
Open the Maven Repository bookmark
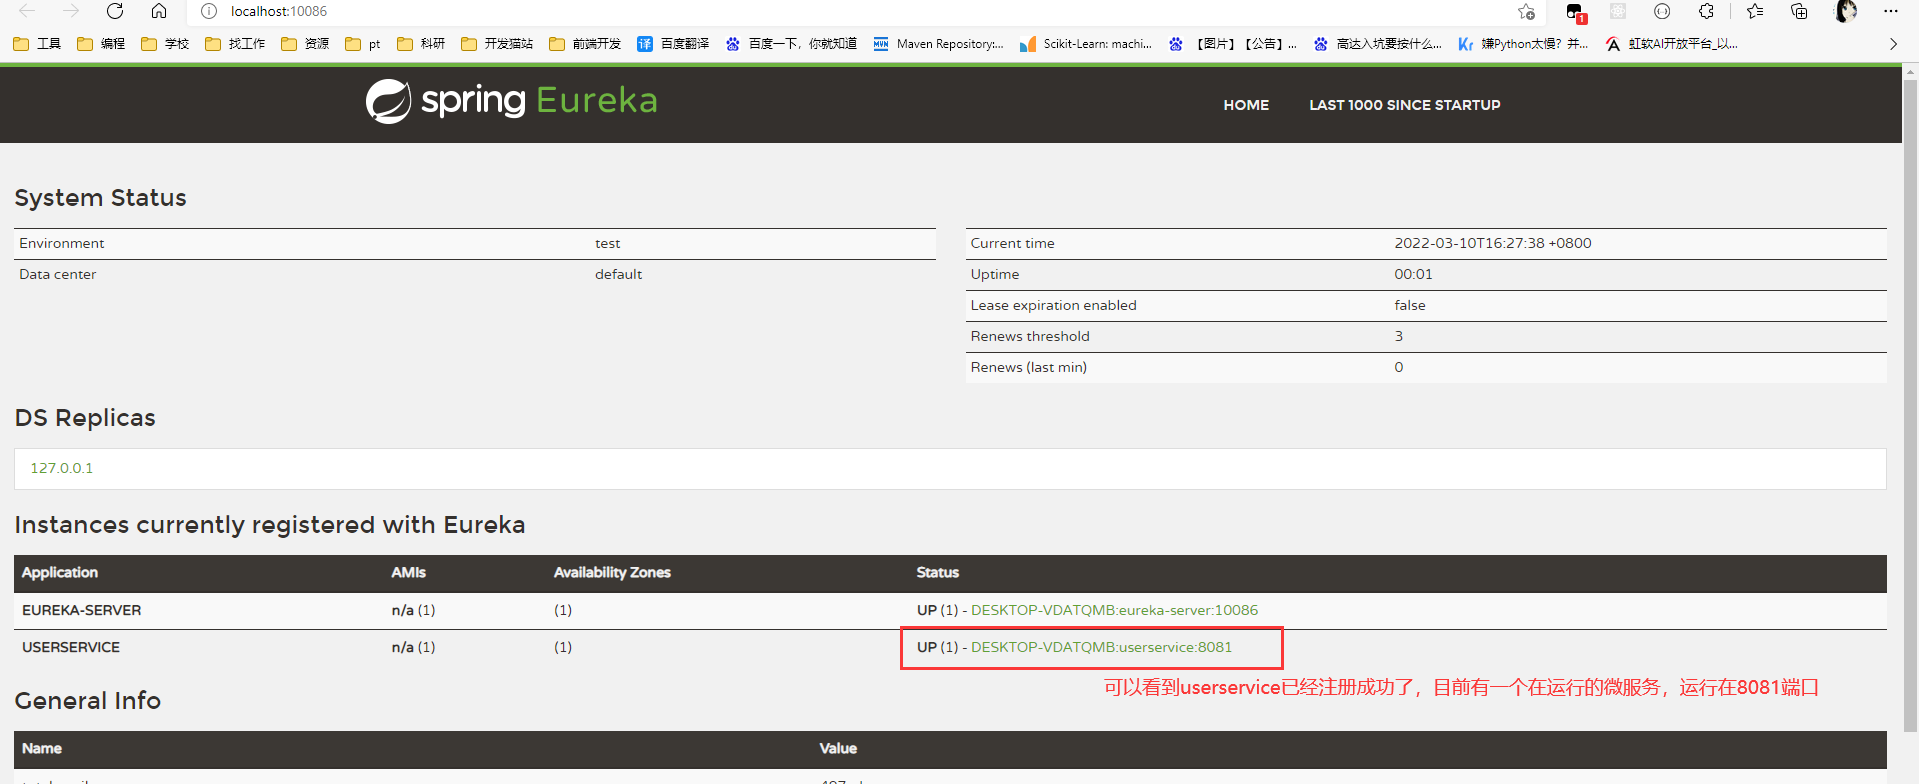click(938, 44)
